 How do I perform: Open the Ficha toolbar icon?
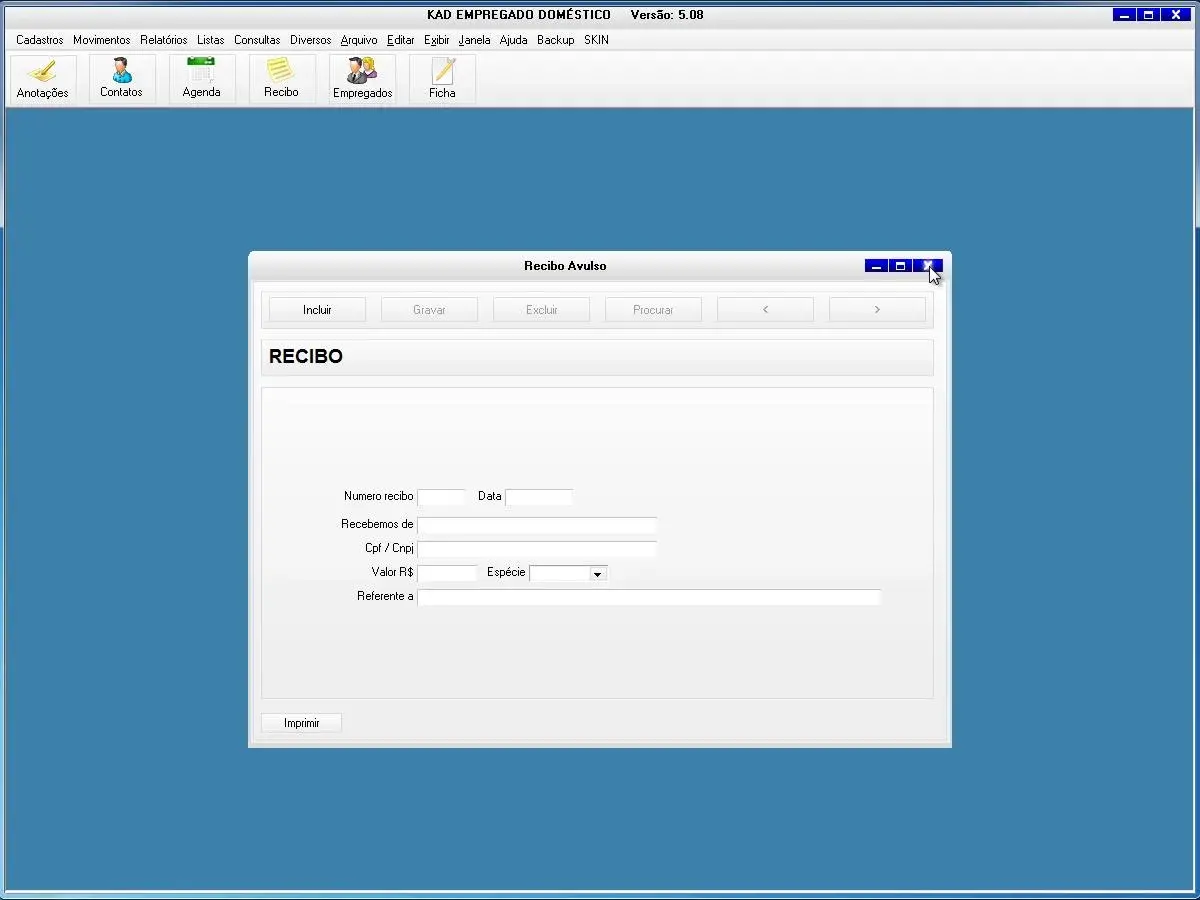442,79
